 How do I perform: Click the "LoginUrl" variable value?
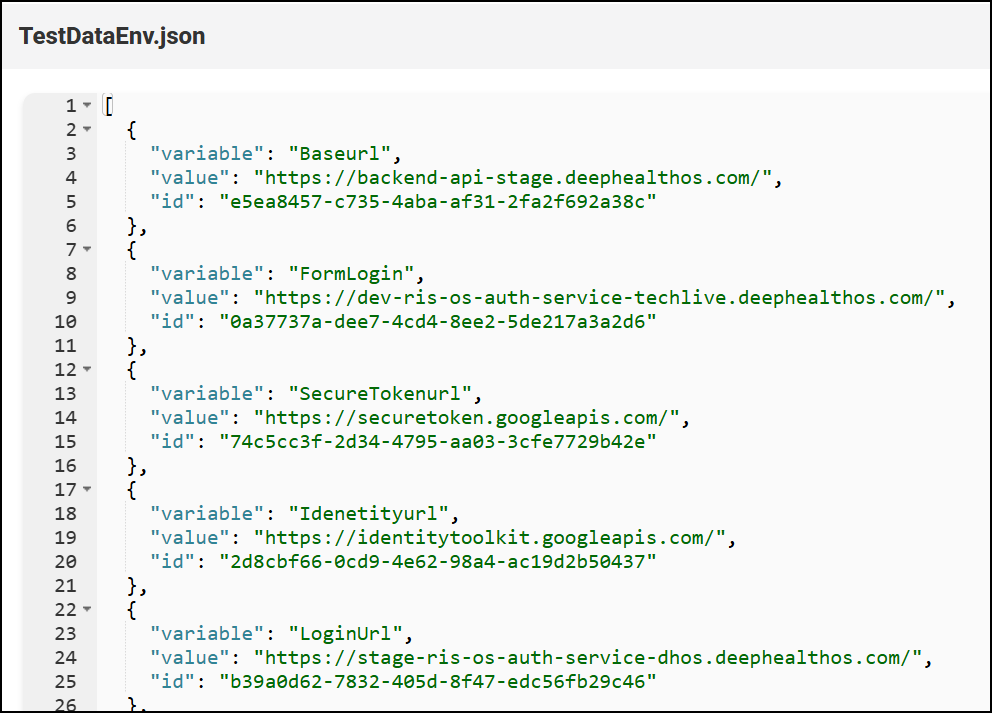click(x=346, y=634)
